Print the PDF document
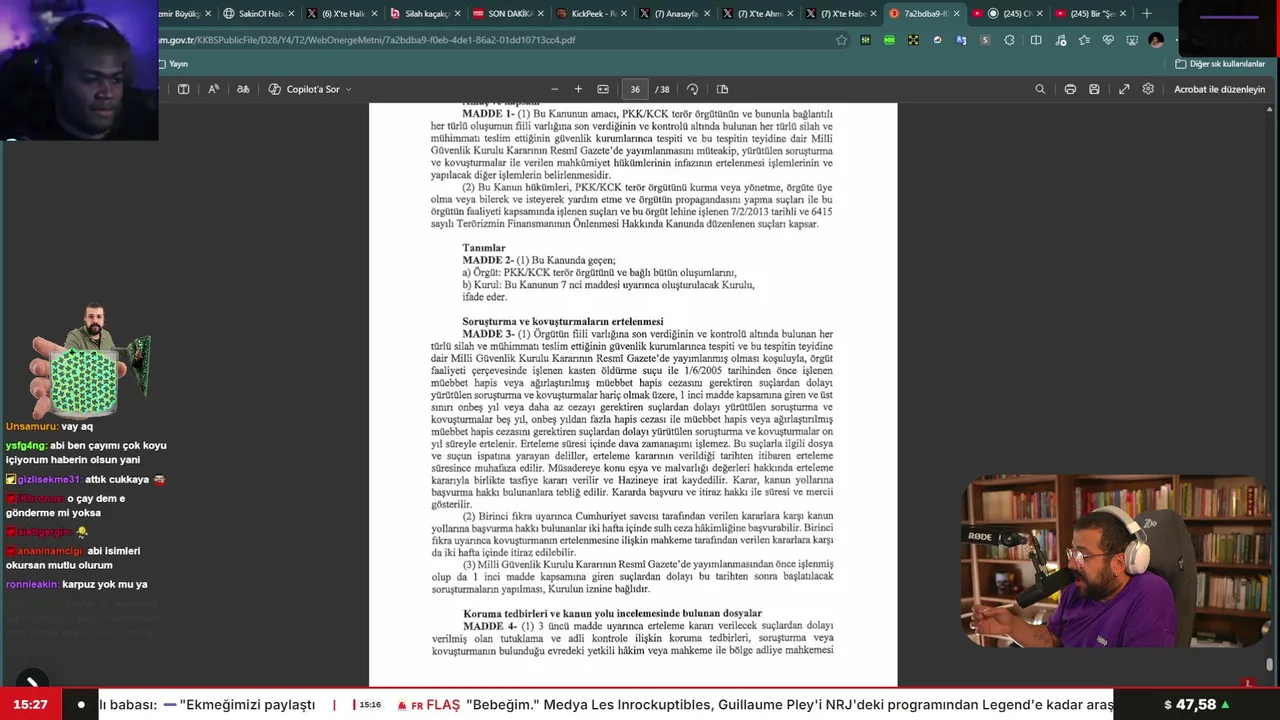1280x720 pixels. (1070, 89)
